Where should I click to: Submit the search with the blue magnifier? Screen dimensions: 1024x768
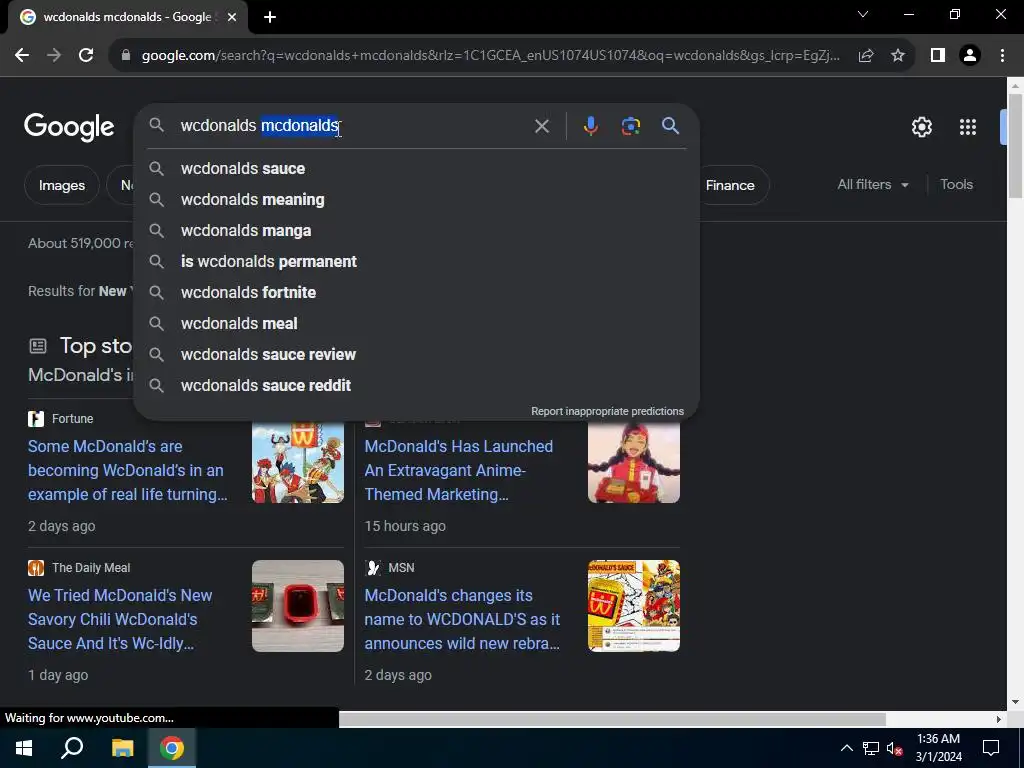click(x=671, y=126)
